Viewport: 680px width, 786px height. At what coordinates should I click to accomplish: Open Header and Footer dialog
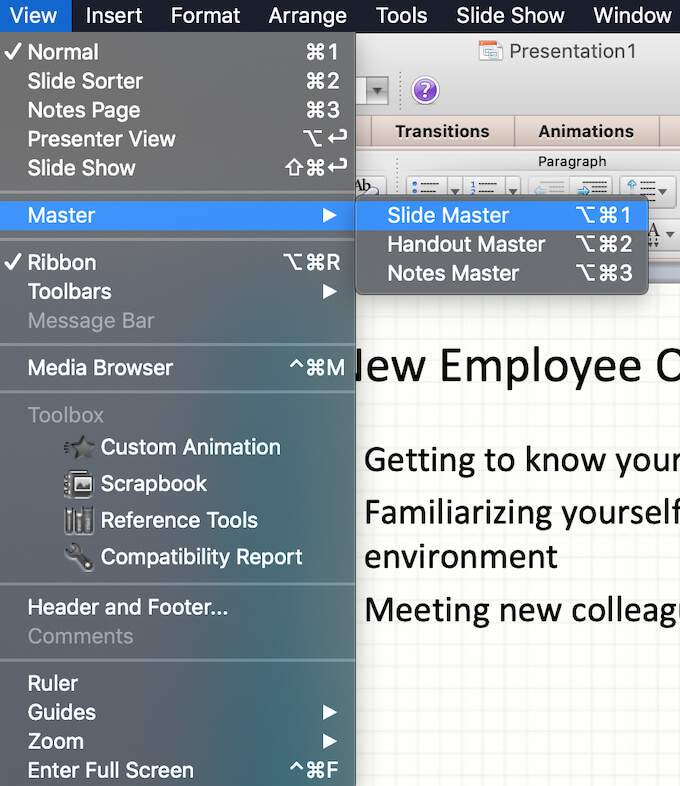click(x=128, y=607)
